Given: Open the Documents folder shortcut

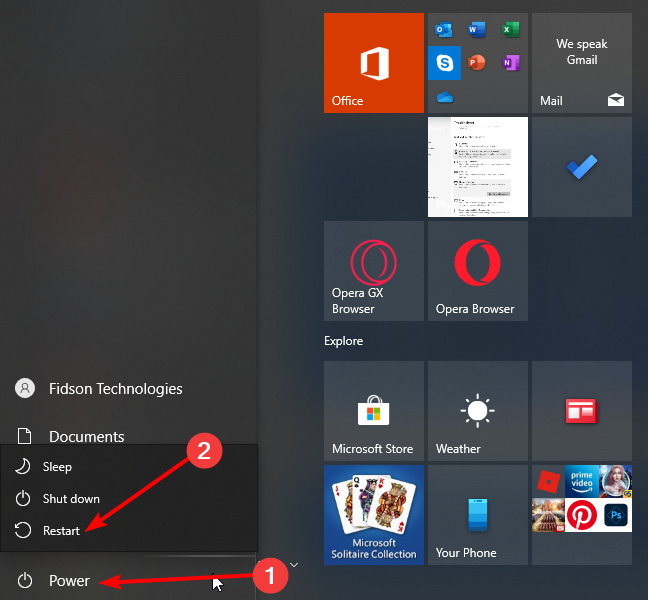Looking at the screenshot, I should (128, 436).
